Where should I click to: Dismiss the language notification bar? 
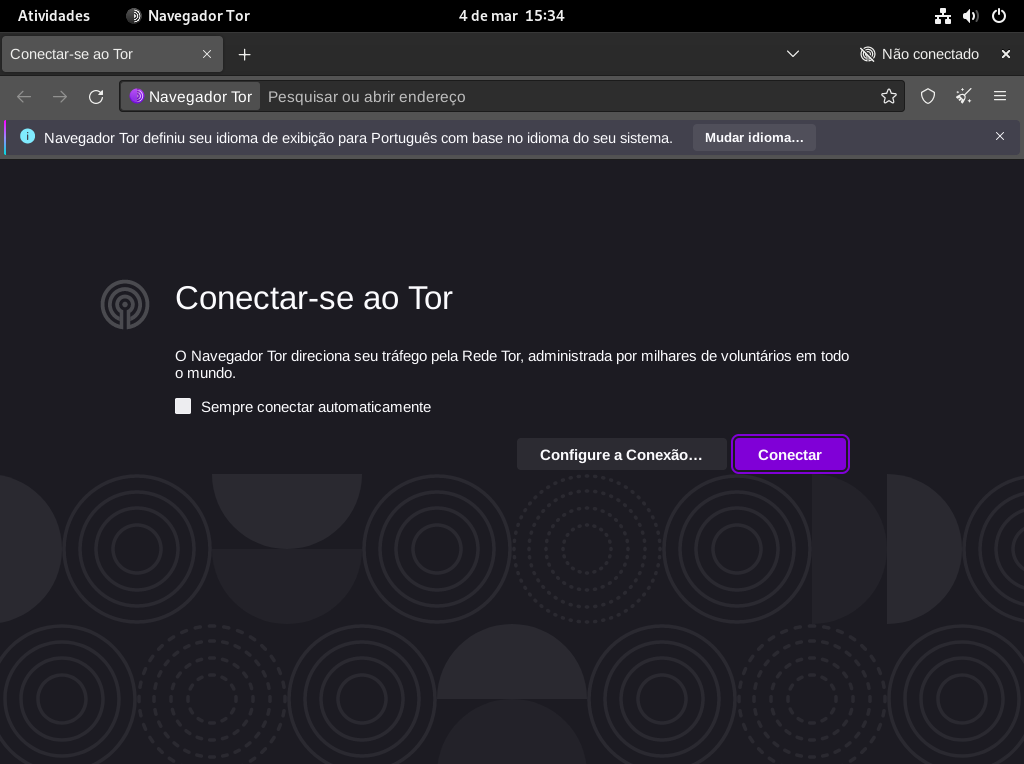[x=999, y=136]
